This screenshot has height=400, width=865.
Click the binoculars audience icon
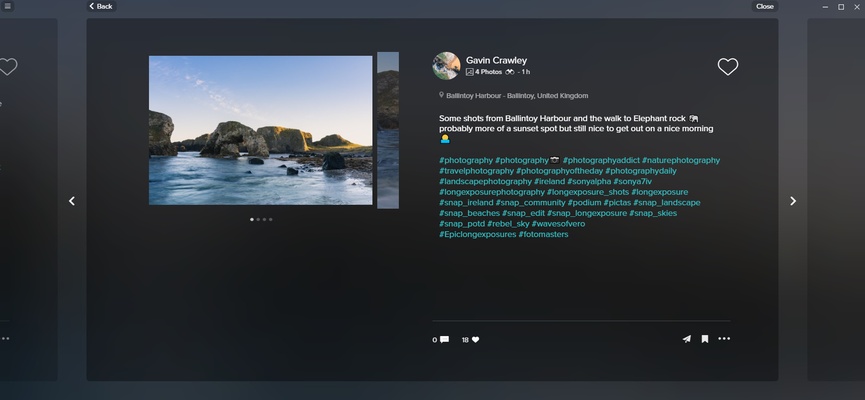coord(510,72)
